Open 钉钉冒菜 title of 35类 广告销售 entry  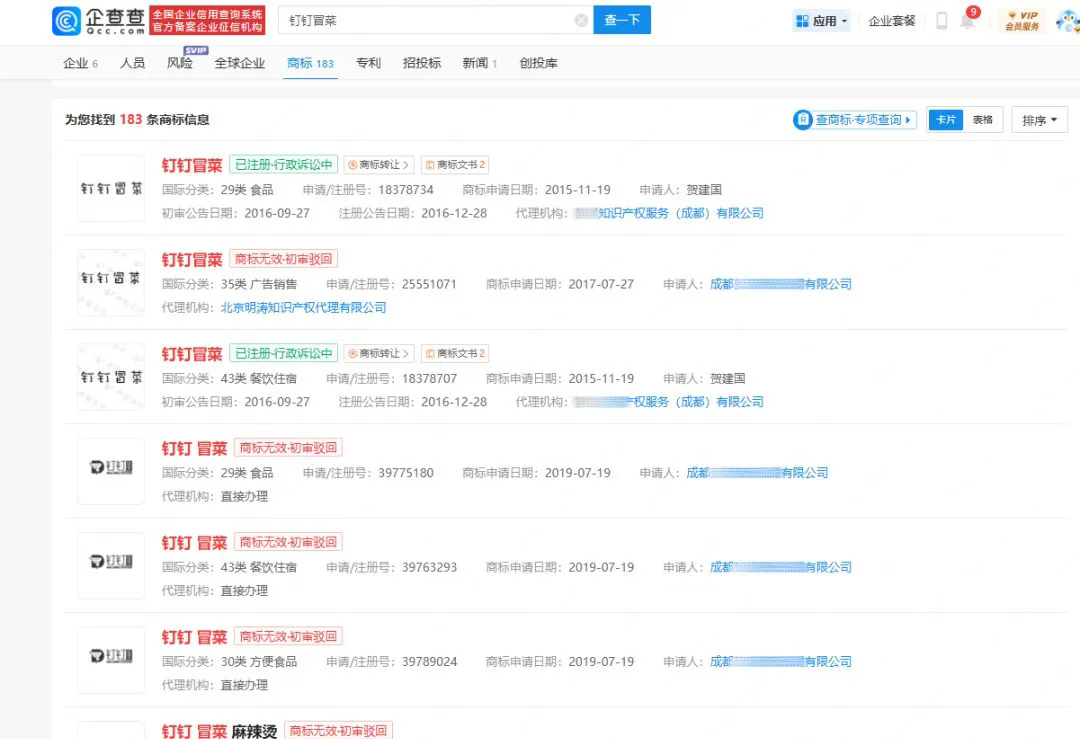coord(191,260)
